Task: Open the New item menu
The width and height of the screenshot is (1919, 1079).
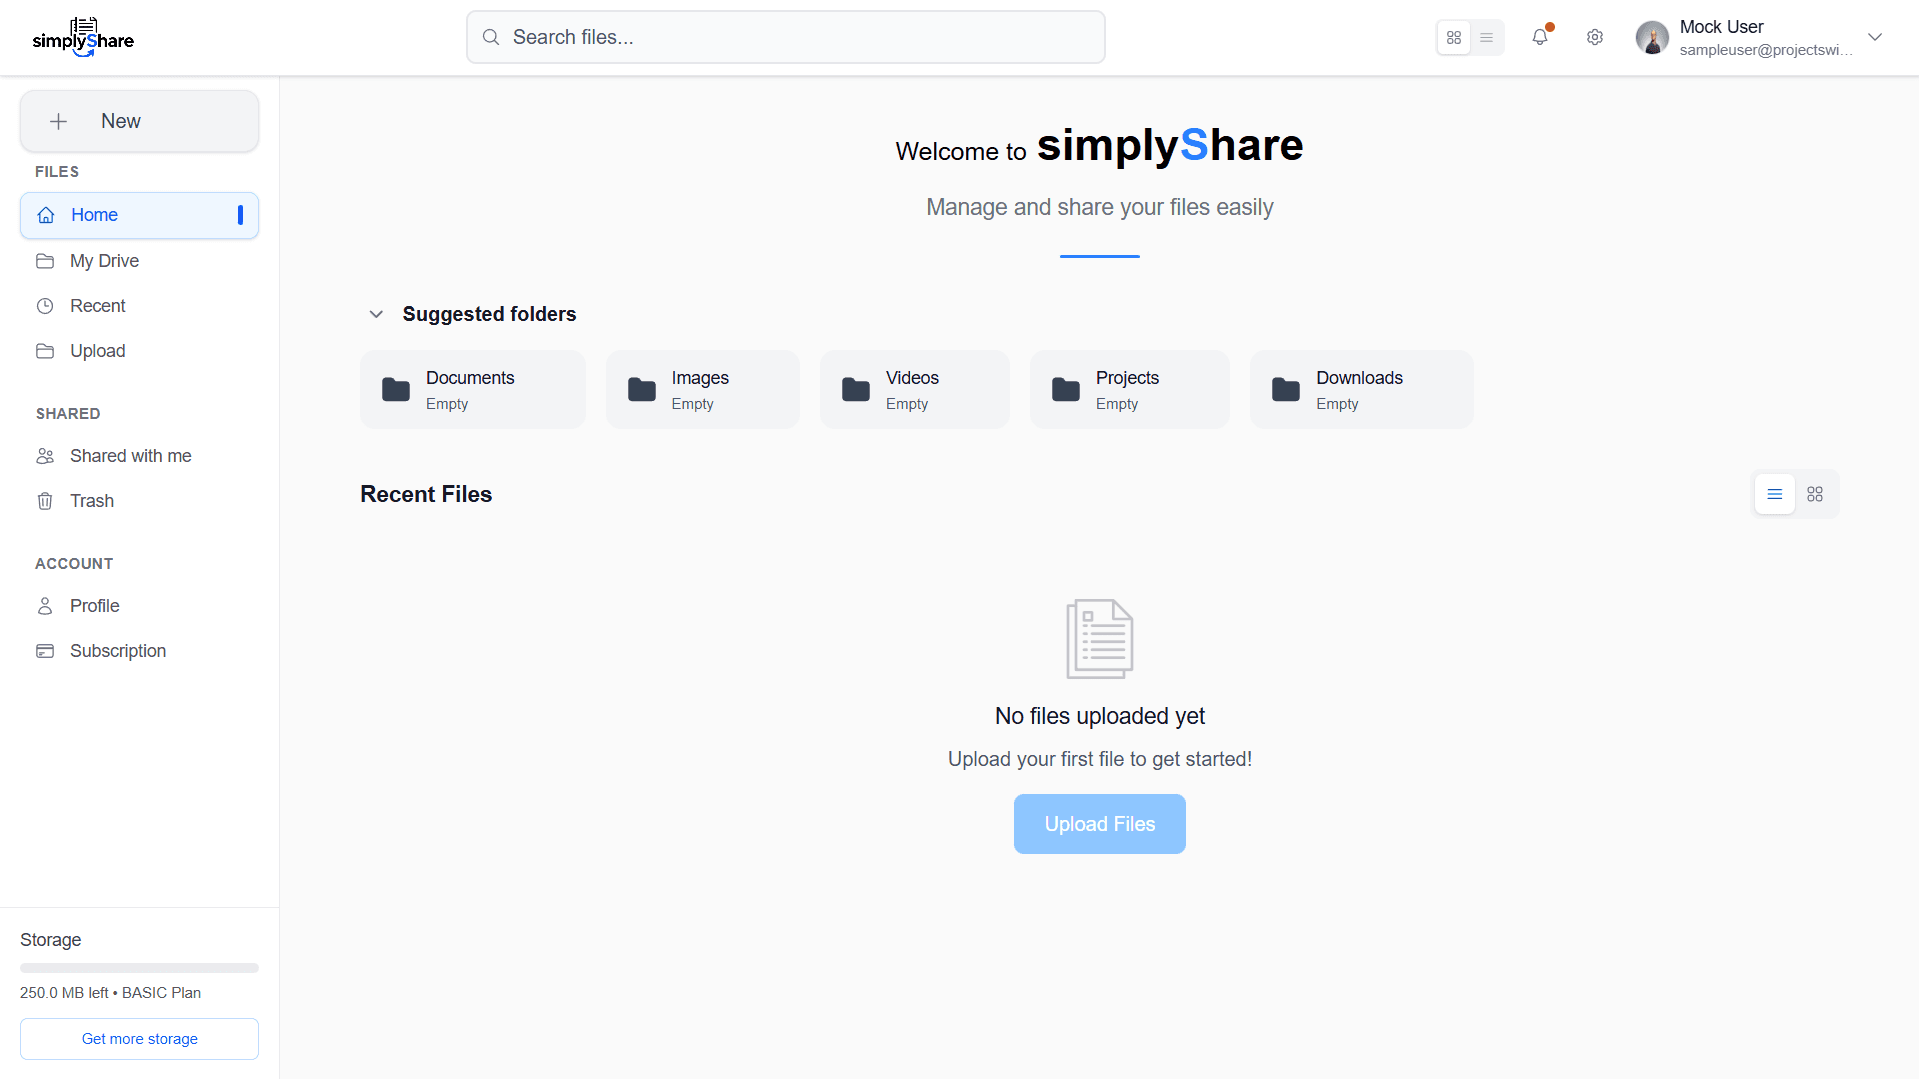Action: 139,121
